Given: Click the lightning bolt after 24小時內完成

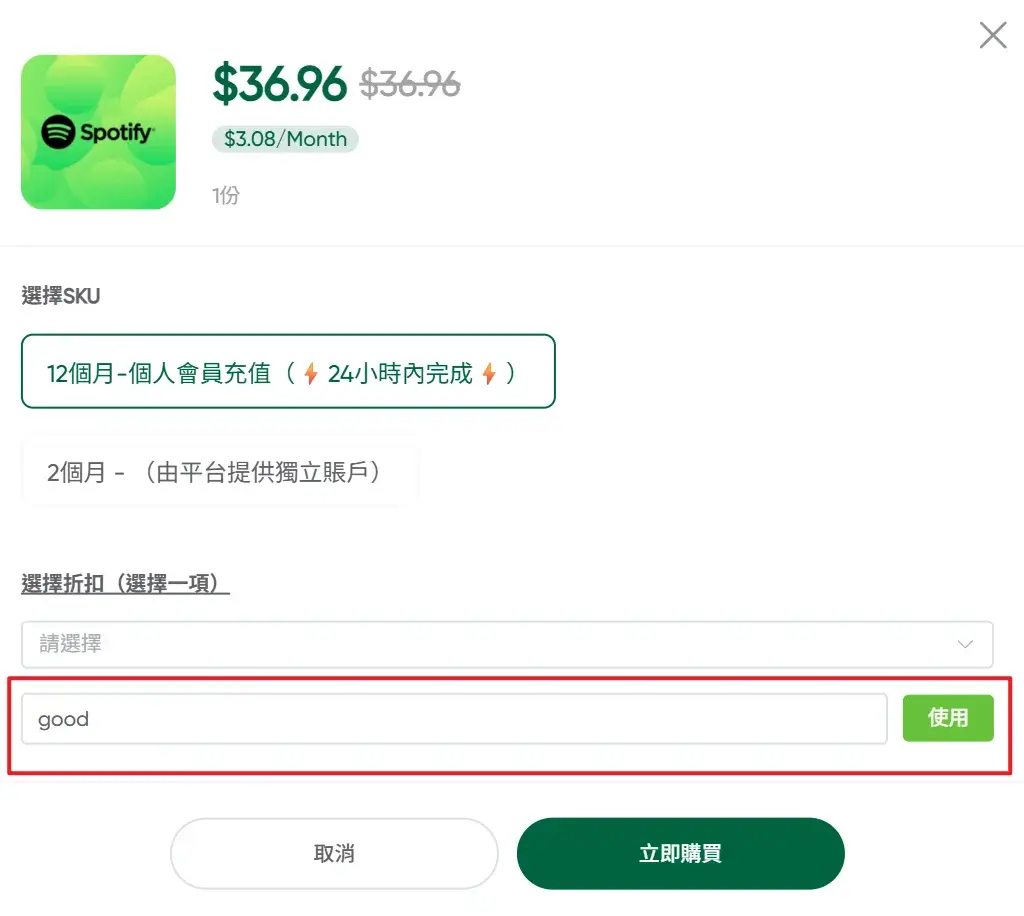Looking at the screenshot, I should point(489,374).
